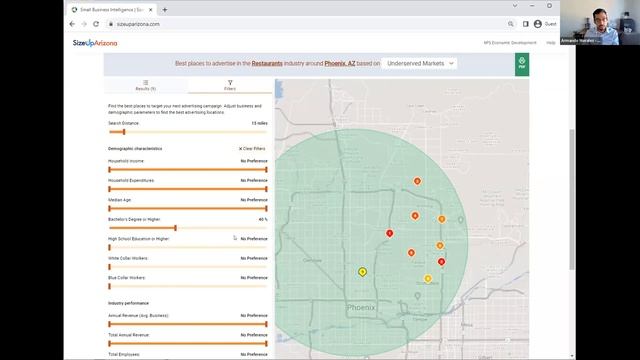
Task: Click the Household Income slider track
Action: pyautogui.click(x=188, y=169)
